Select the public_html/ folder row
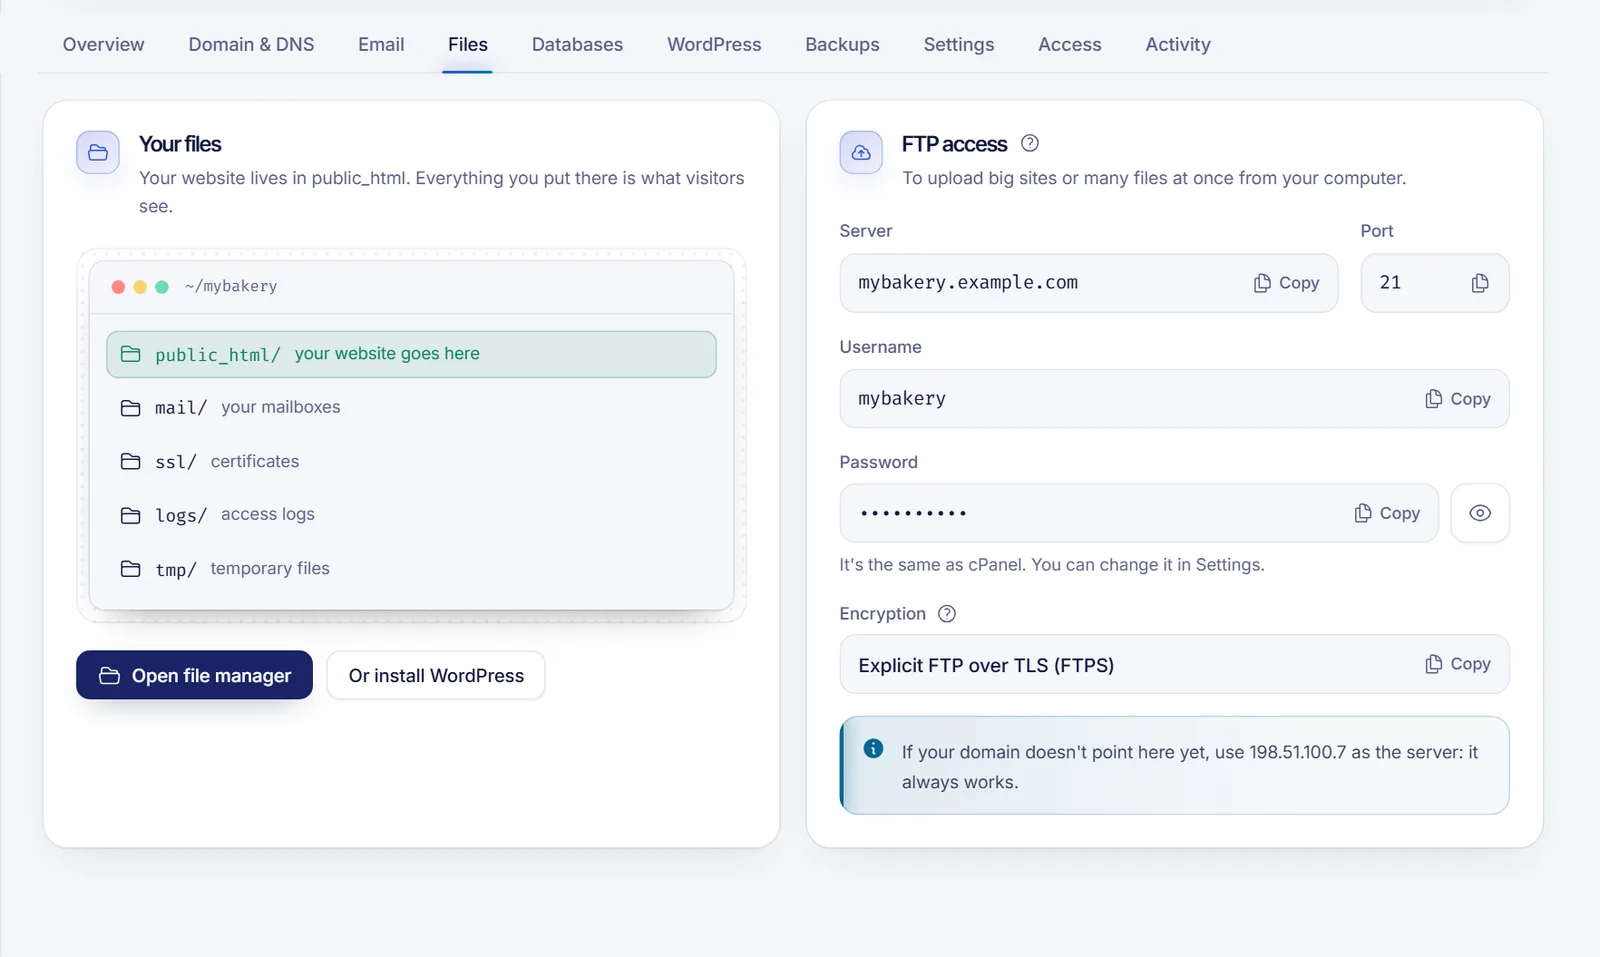The image size is (1600, 957). coord(411,354)
